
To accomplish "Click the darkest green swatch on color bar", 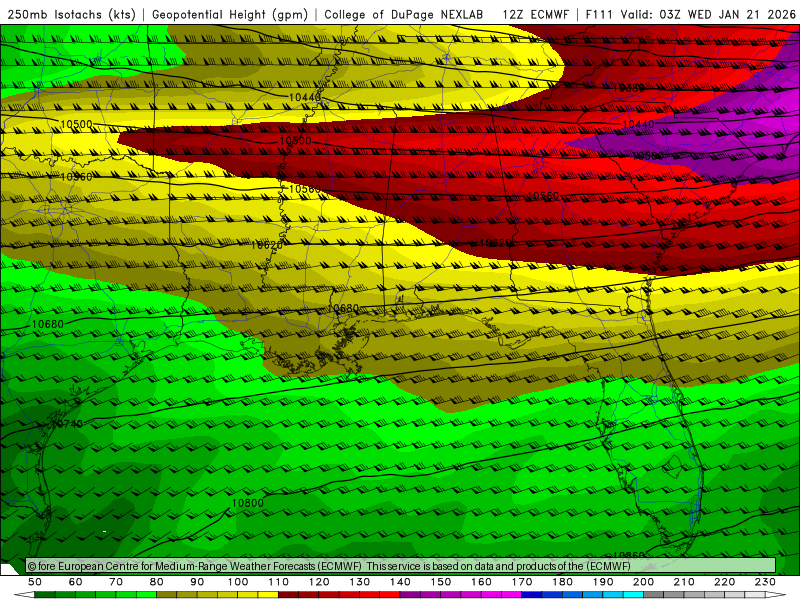I will (x=45, y=595).
